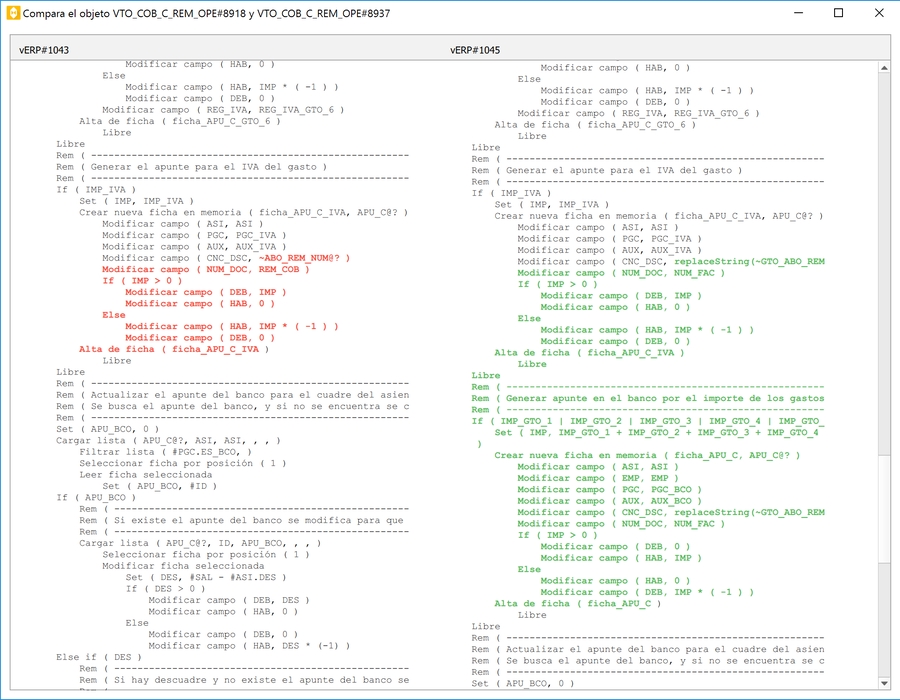Click the vERP#1043 column header
Viewport: 900px width, 700px height.
44,49
